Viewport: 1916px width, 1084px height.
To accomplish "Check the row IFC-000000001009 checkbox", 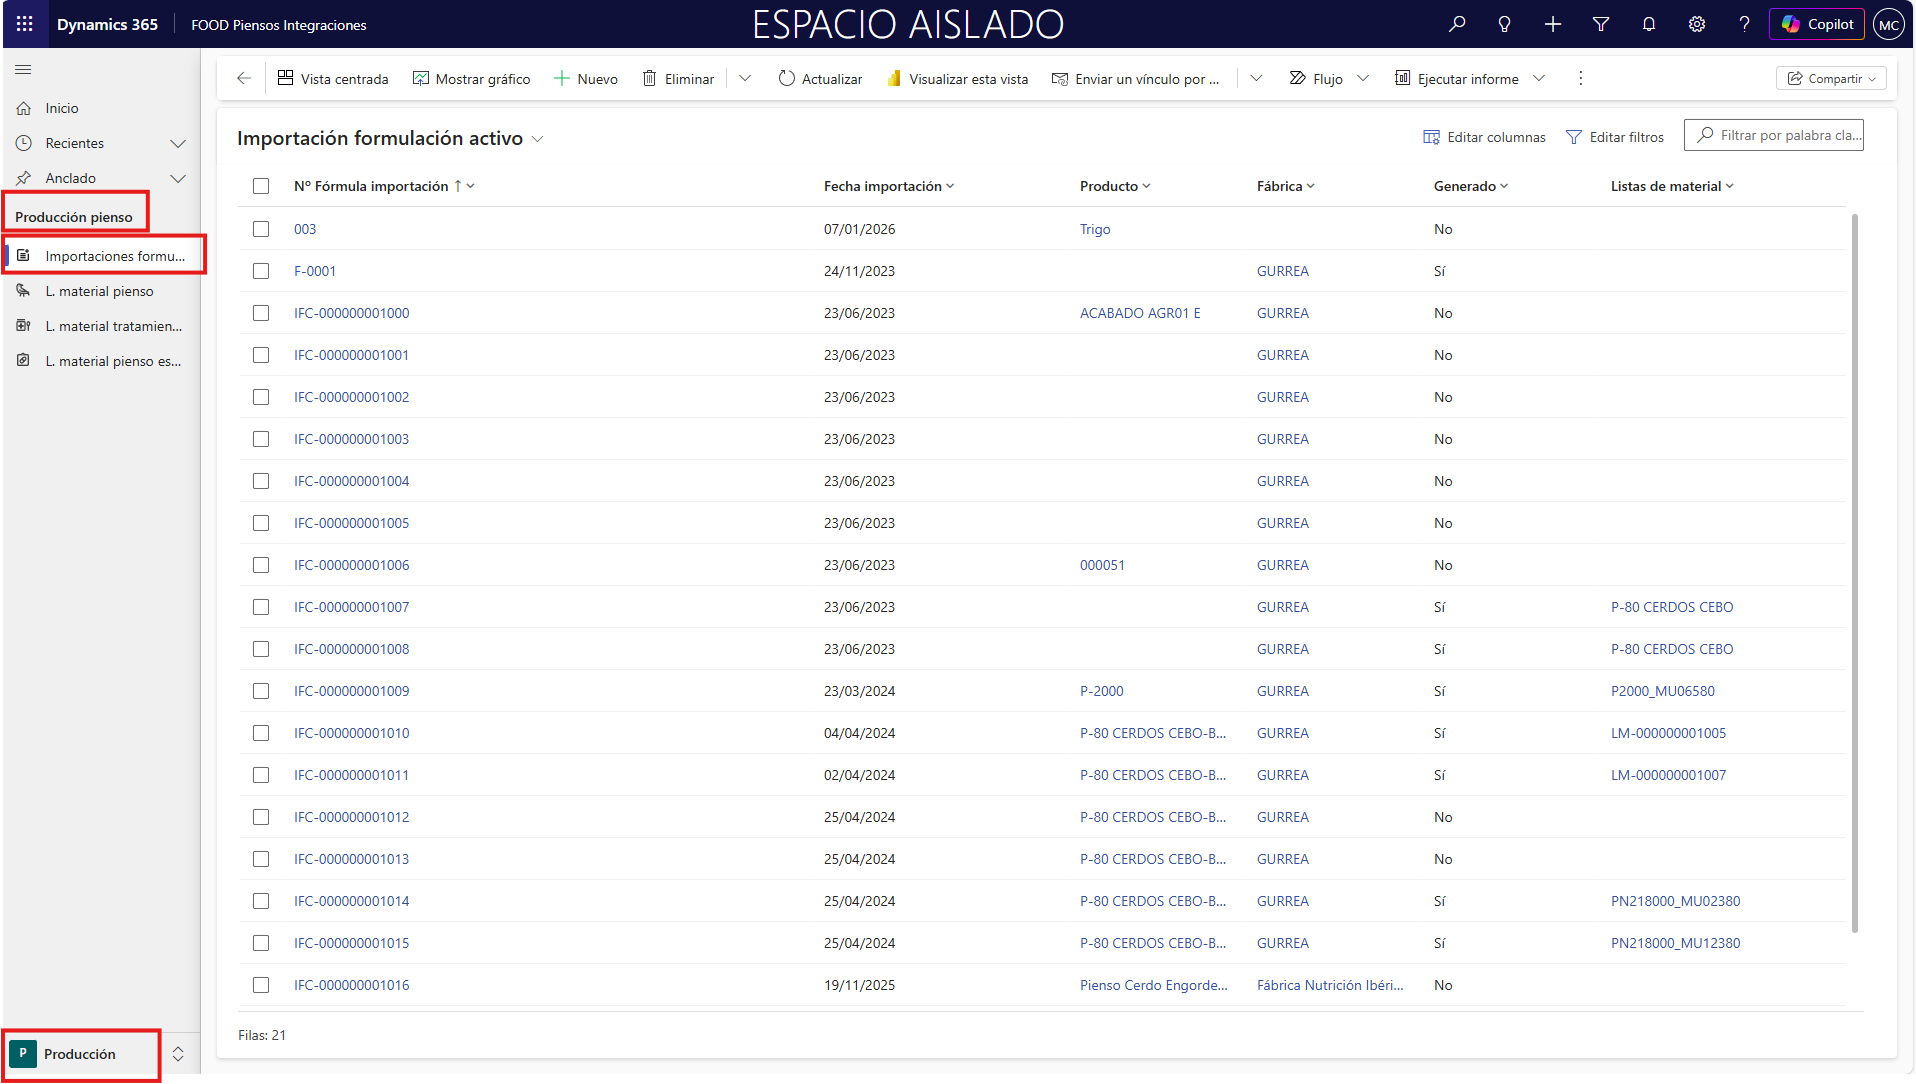I will point(261,691).
